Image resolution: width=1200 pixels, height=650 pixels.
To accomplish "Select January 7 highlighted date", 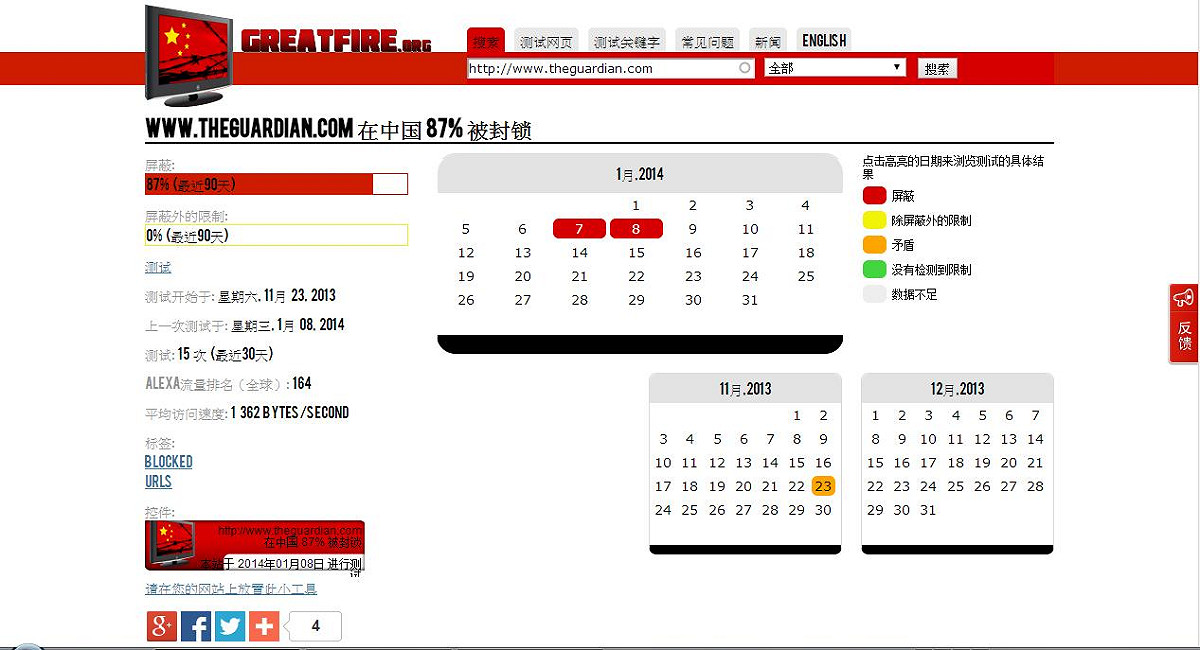I will coord(580,229).
